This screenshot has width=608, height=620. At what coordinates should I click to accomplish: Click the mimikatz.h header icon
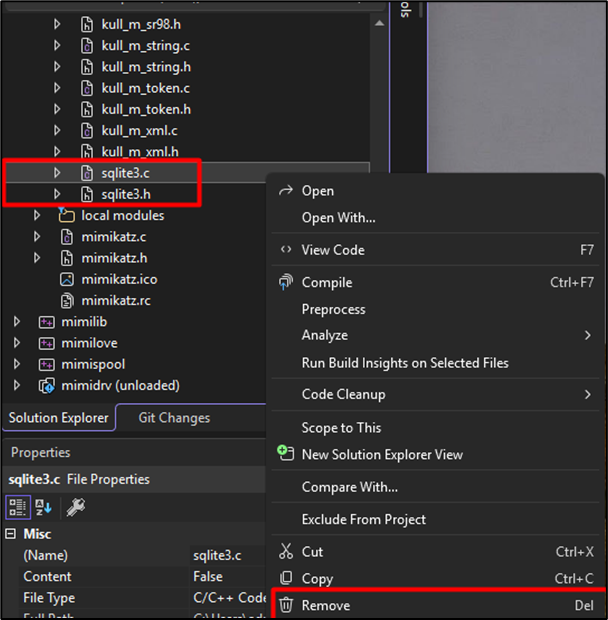67,258
